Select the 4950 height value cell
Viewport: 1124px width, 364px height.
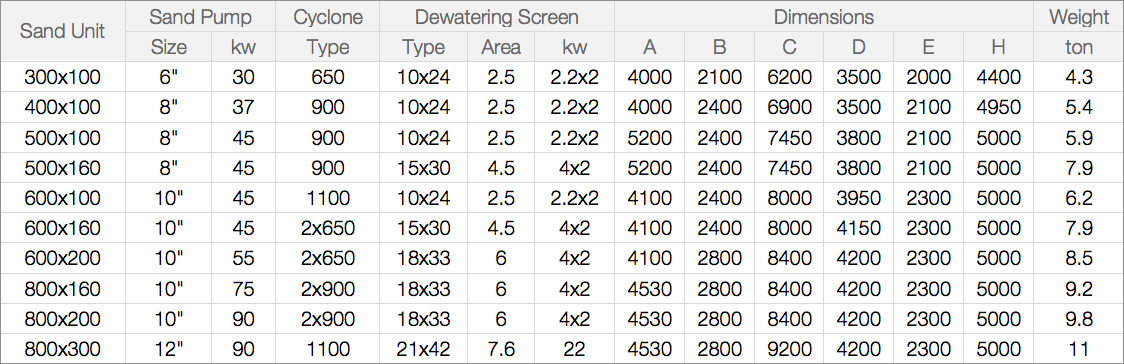[x=999, y=107]
